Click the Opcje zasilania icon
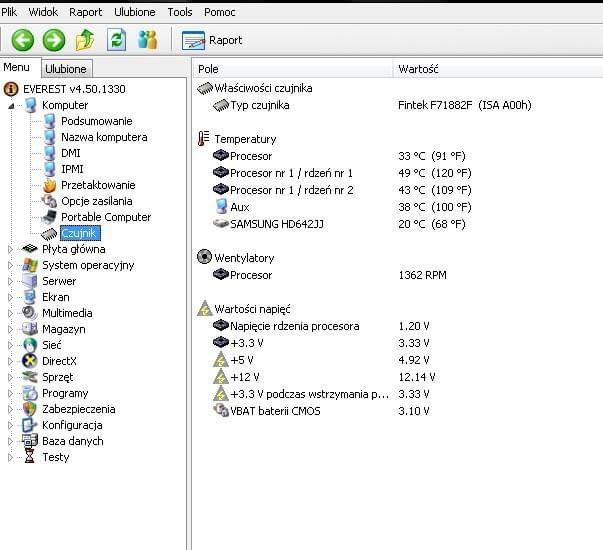 (x=49, y=201)
